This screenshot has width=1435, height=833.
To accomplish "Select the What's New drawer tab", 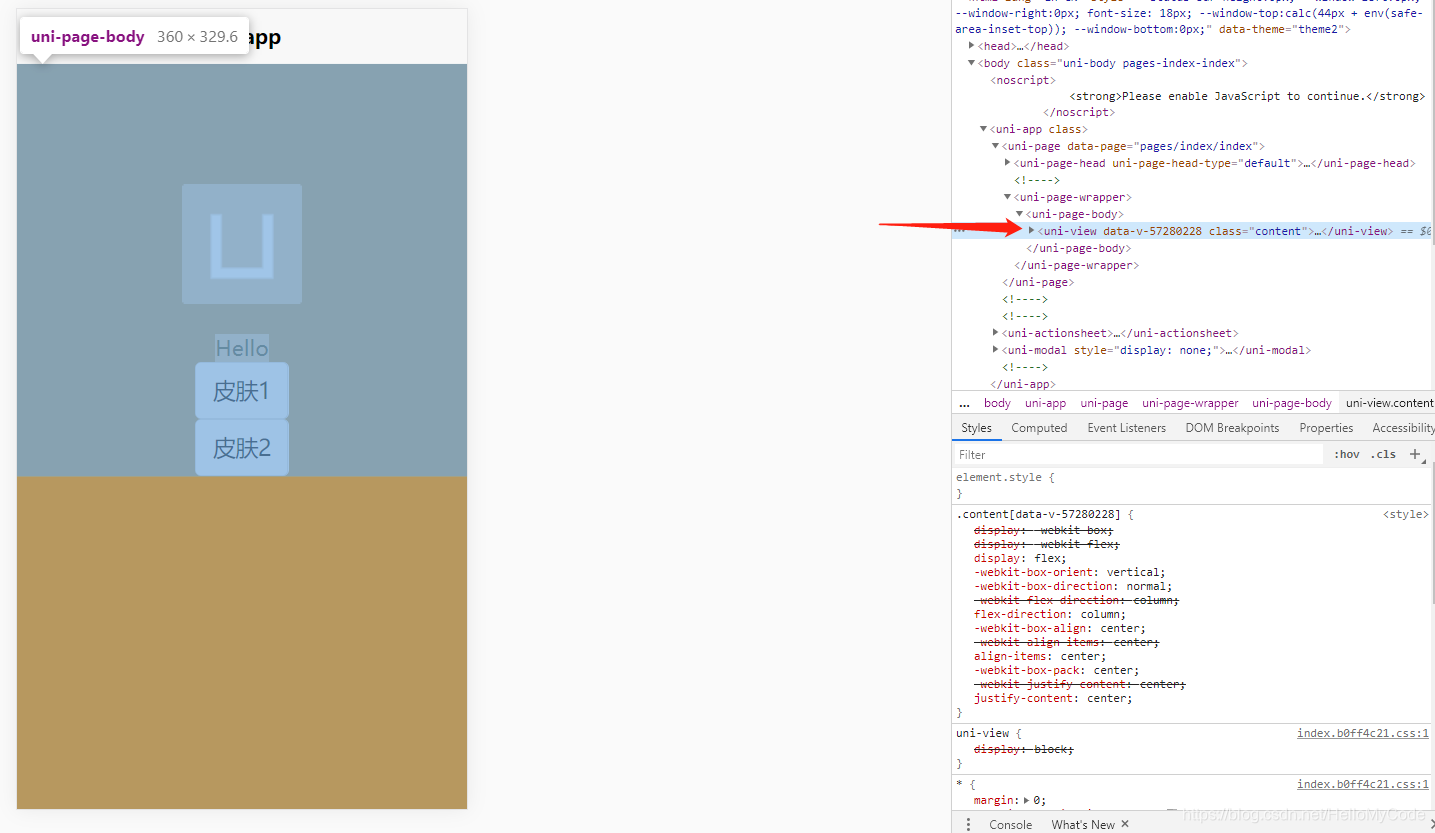I will tap(1082, 825).
